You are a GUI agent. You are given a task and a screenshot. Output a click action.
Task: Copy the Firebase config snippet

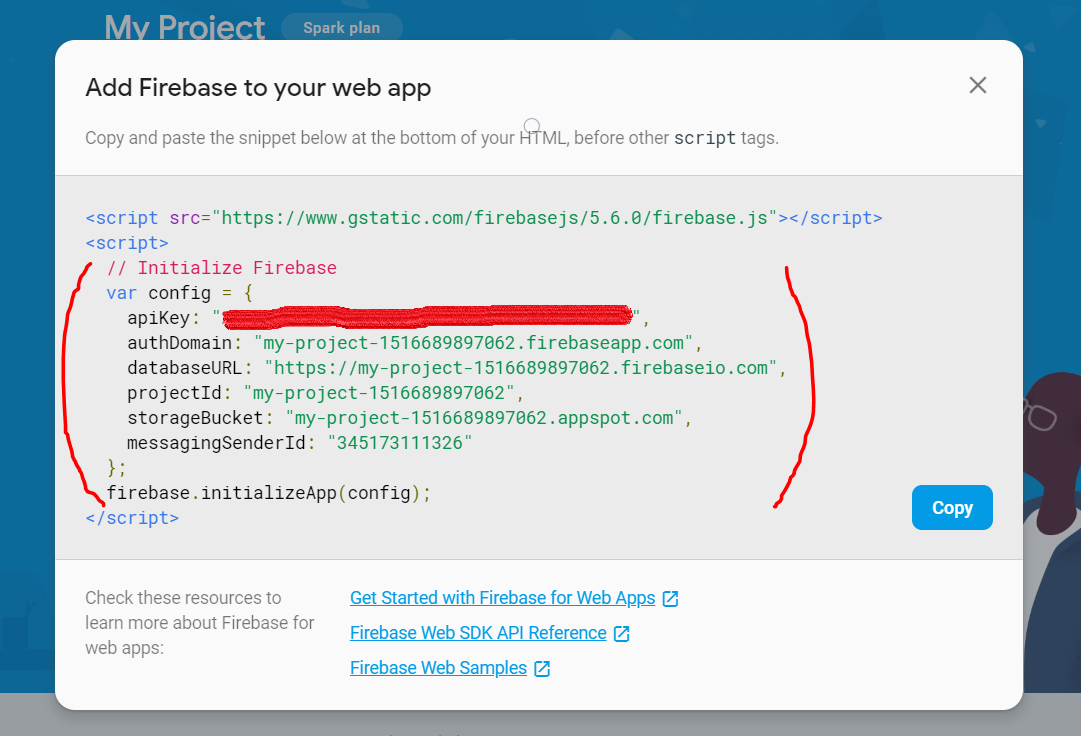952,508
